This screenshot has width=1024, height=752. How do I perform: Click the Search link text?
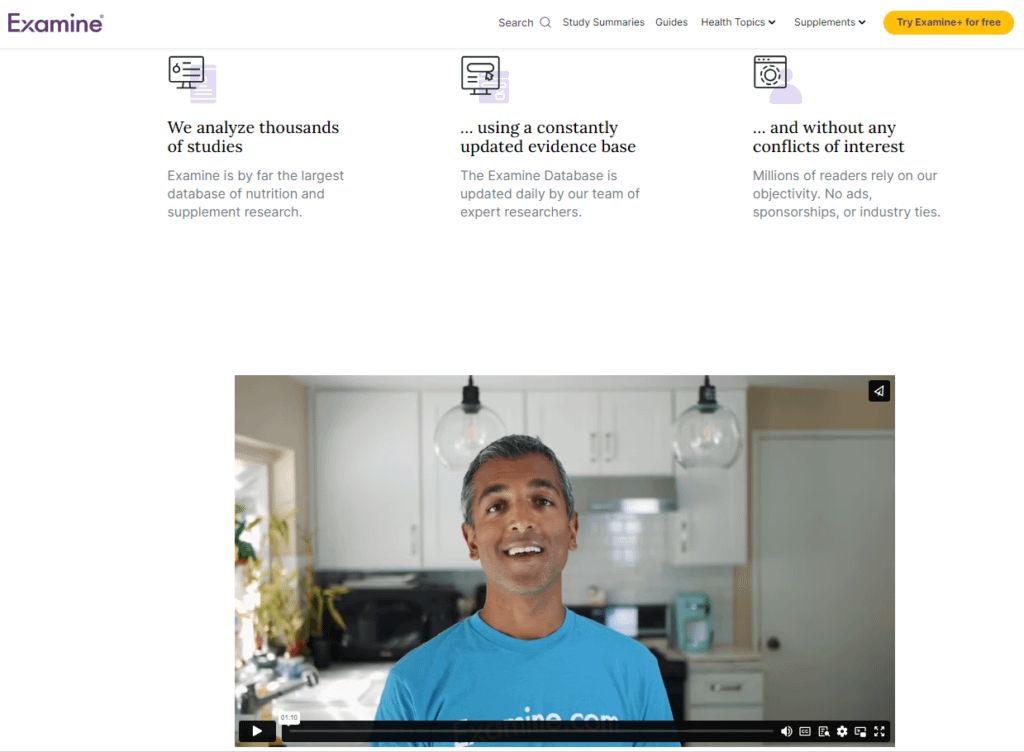[515, 22]
